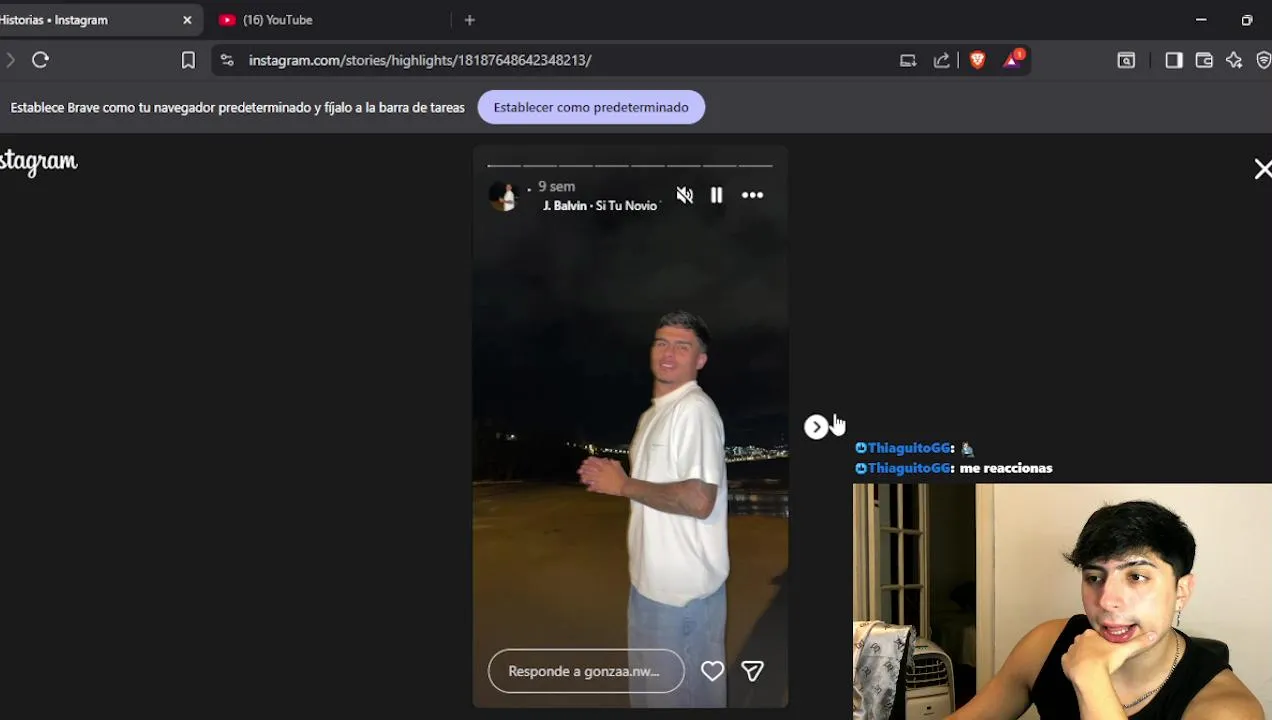The image size is (1272, 720).
Task: Close the Instagram story viewer
Action: 1262,169
